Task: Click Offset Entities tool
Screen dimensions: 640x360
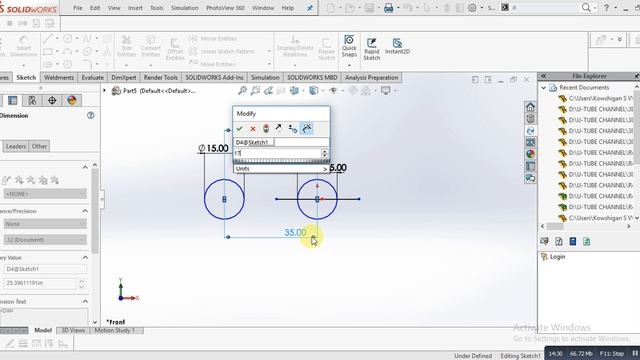Action: click(175, 49)
